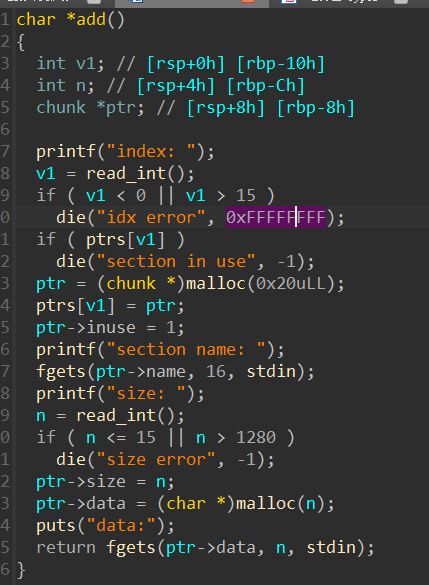Screen dimensions: 429x585
Task: Click the inuse struct field
Action: (111, 328)
